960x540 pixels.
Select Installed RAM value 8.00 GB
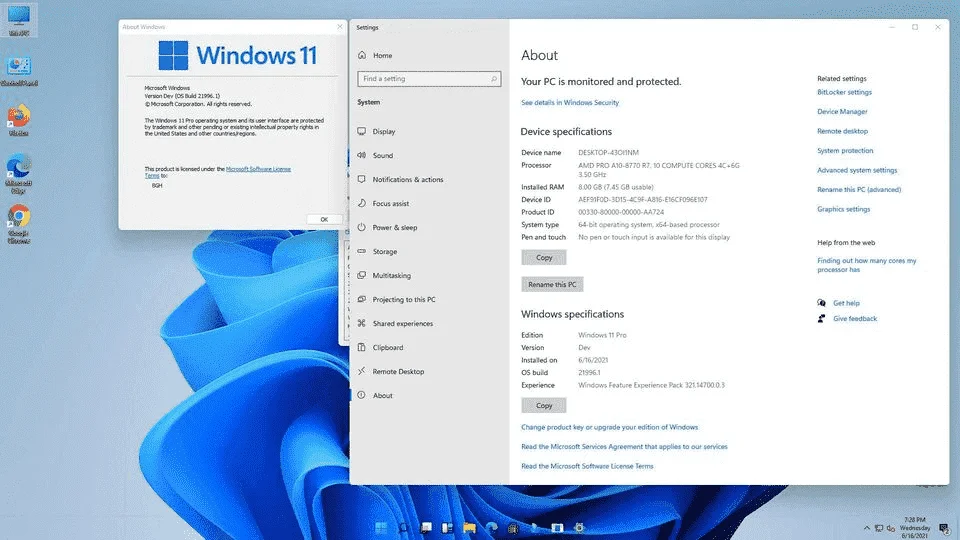(615, 187)
